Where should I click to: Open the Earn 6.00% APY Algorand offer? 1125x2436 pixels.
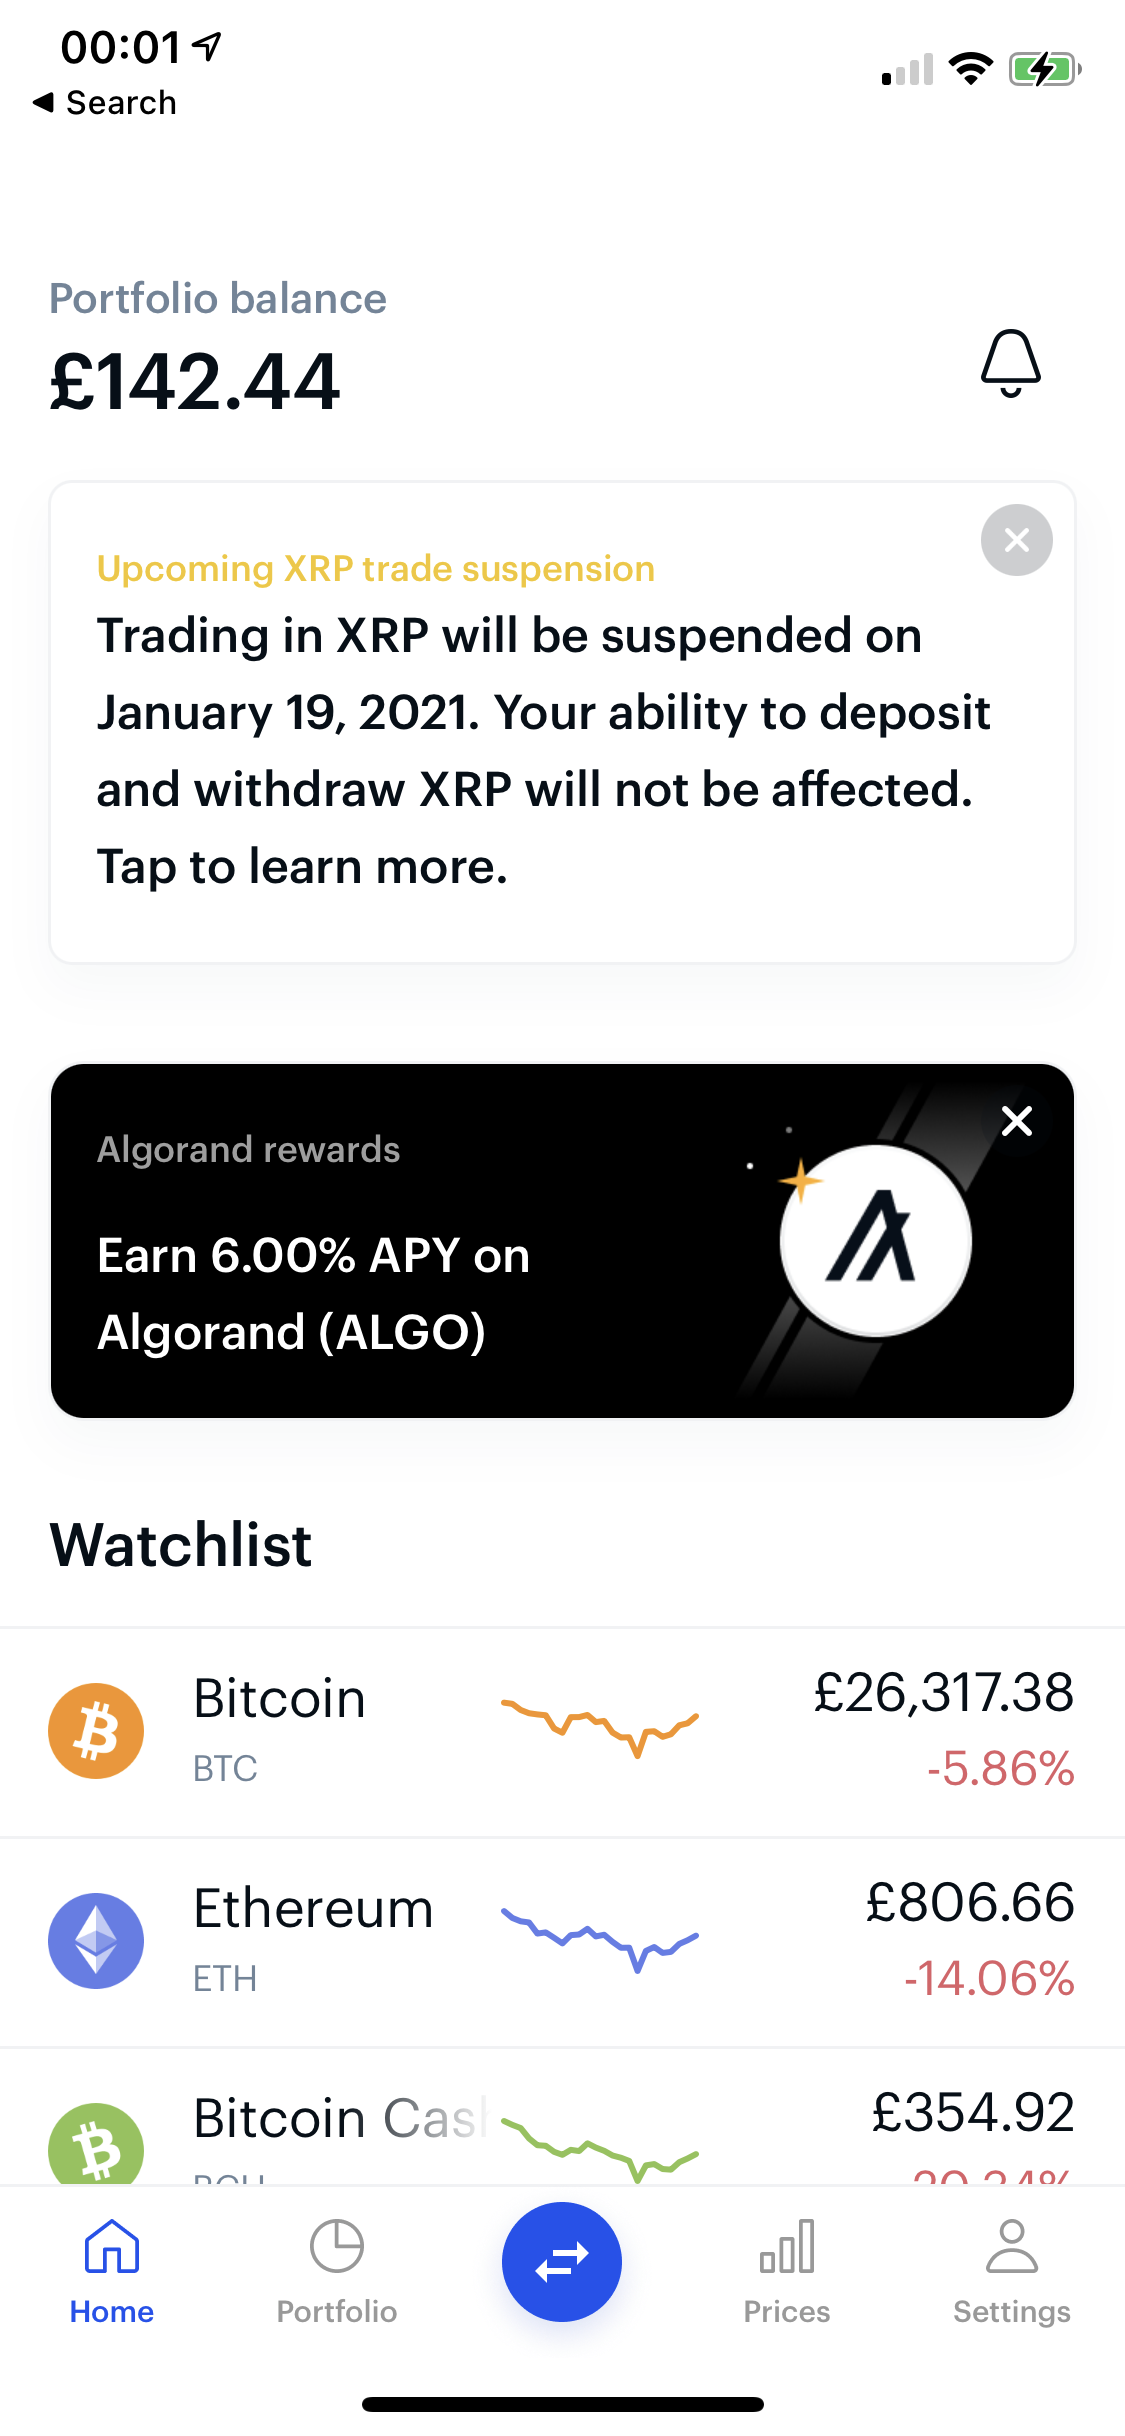pyautogui.click(x=314, y=1293)
